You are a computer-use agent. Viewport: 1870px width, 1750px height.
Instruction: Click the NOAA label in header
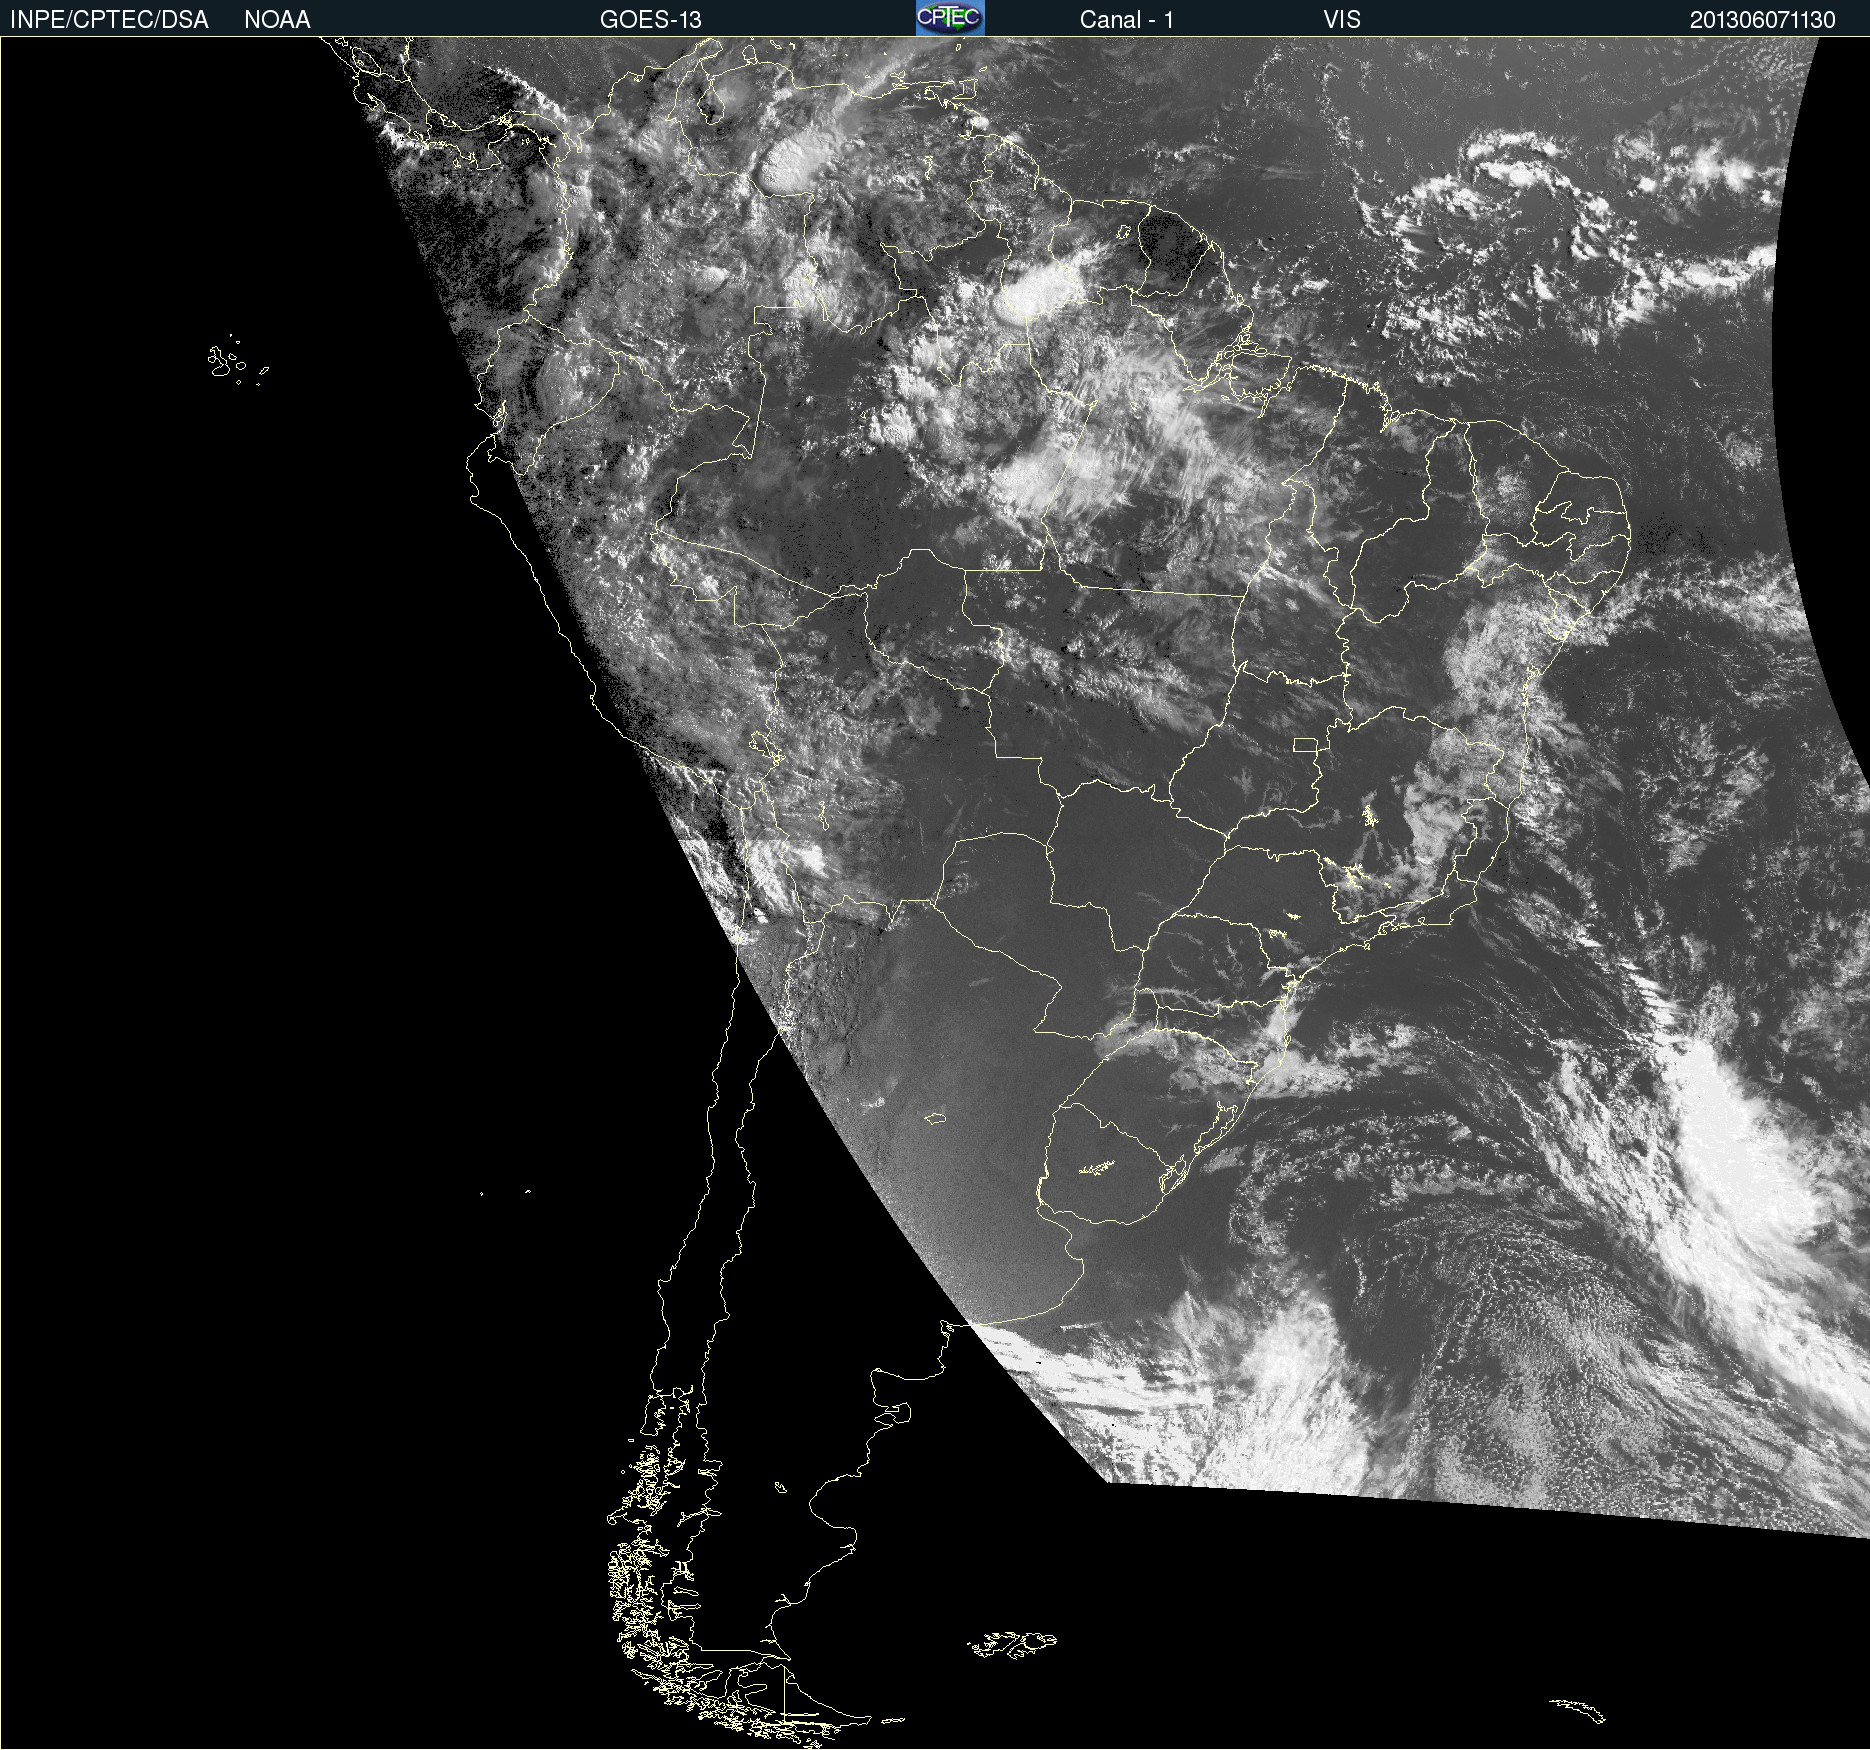[x=277, y=20]
